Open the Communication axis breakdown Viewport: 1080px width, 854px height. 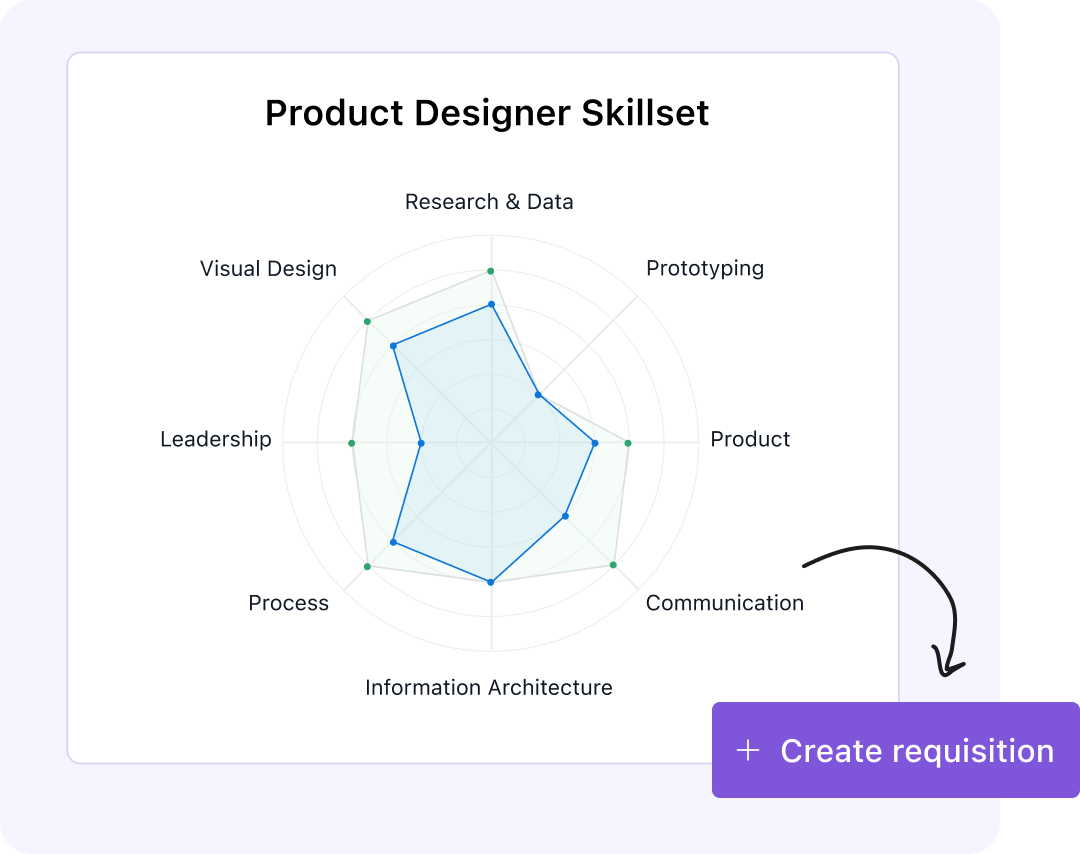coord(724,603)
